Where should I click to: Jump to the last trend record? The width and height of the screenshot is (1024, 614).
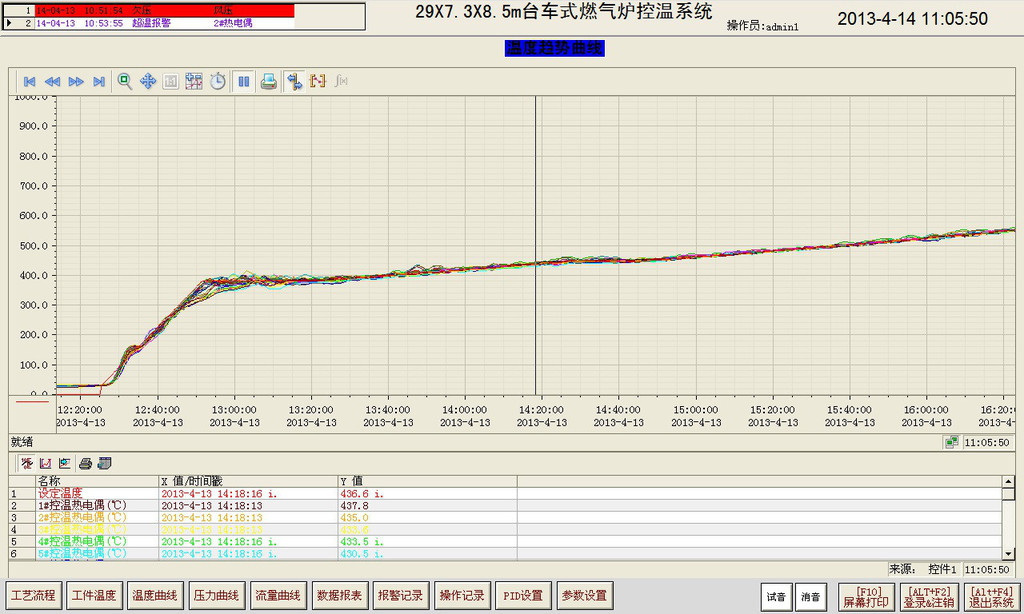click(x=99, y=82)
